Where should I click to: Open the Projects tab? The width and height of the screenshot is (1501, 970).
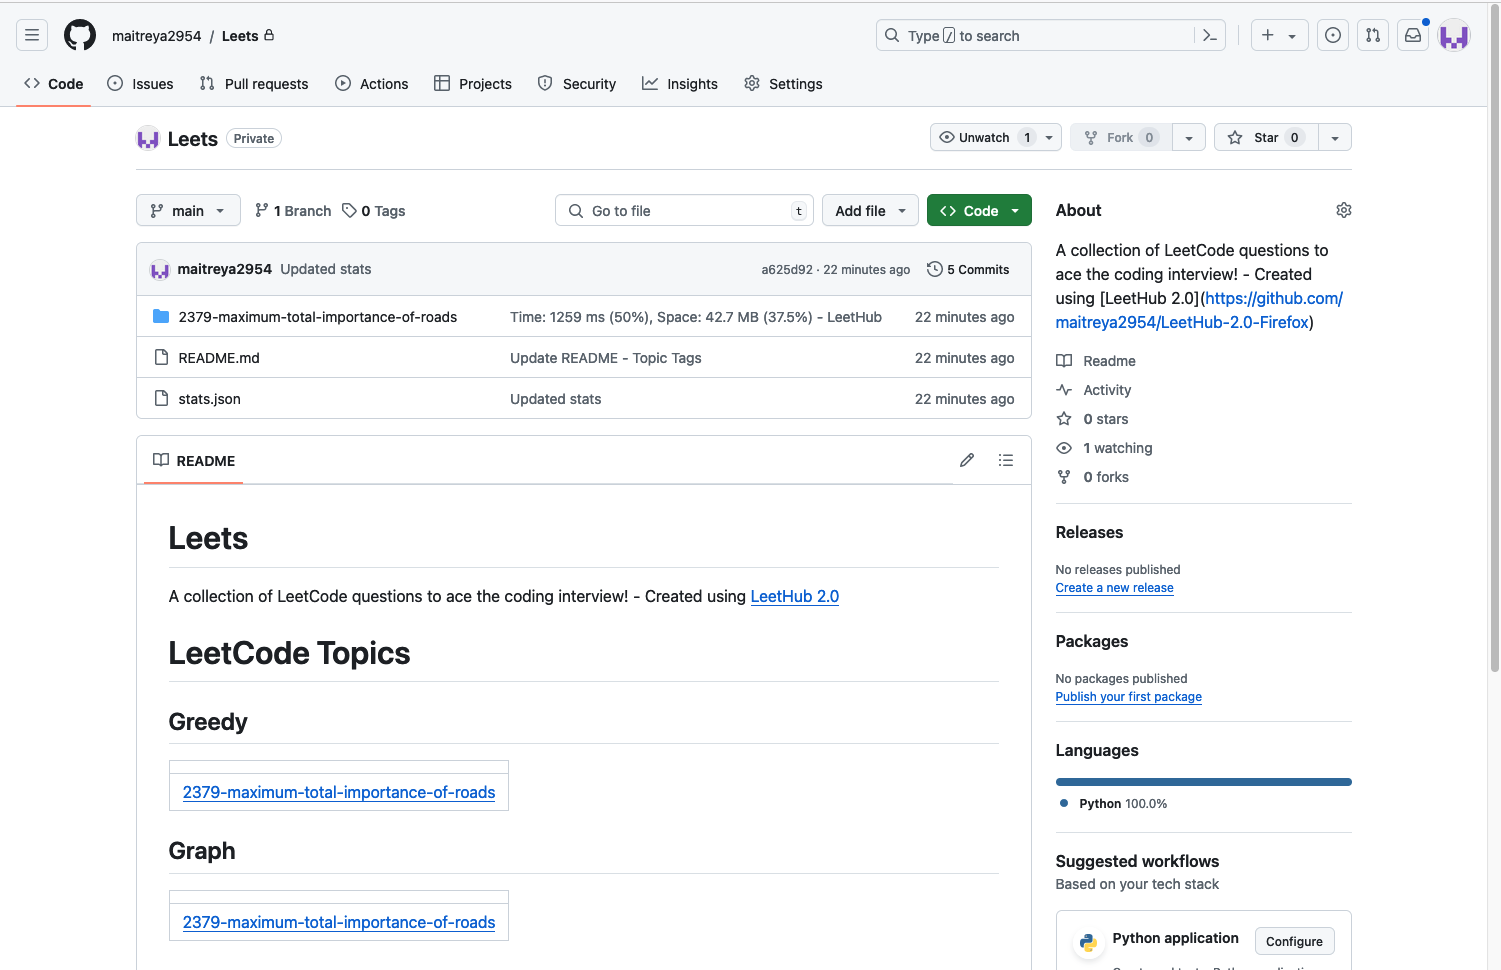coord(473,84)
